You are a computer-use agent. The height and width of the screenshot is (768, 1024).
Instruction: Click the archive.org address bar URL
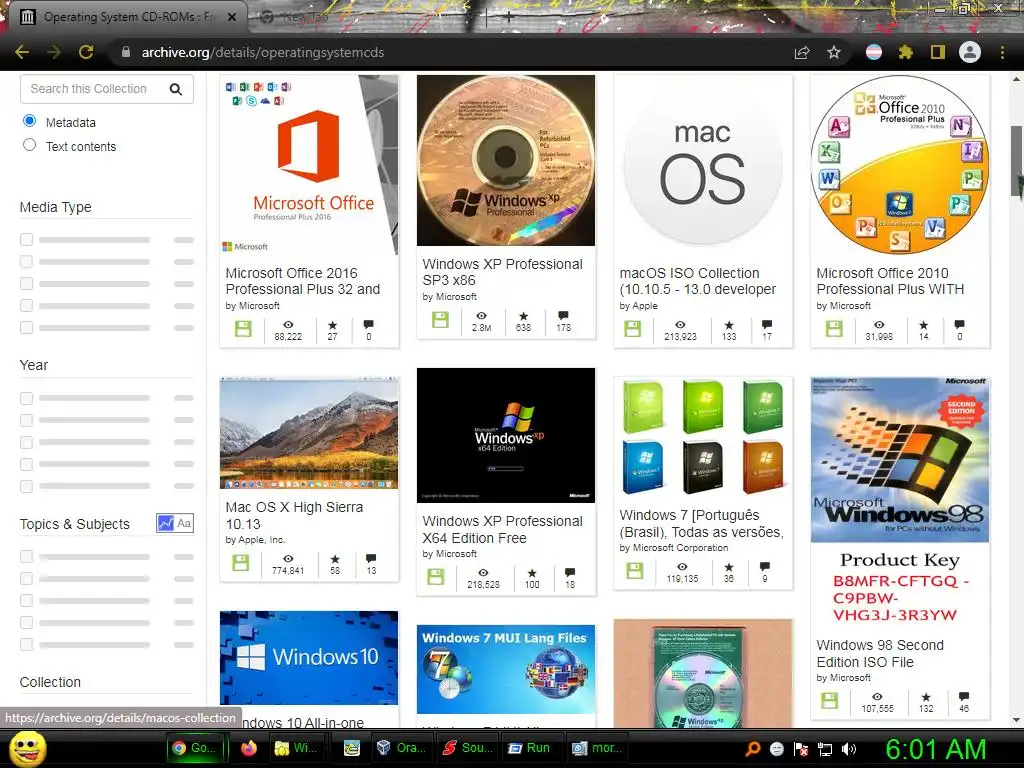pos(263,52)
